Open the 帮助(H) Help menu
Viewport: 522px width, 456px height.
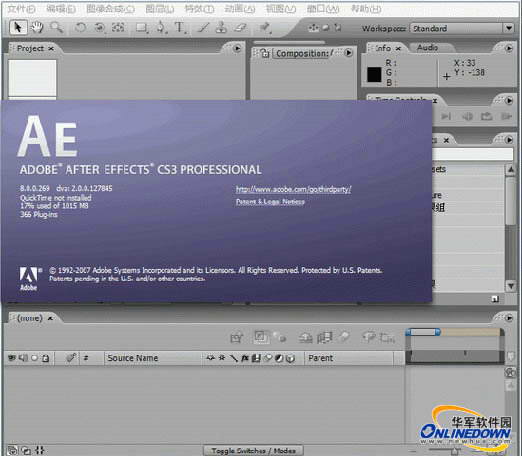(366, 9)
